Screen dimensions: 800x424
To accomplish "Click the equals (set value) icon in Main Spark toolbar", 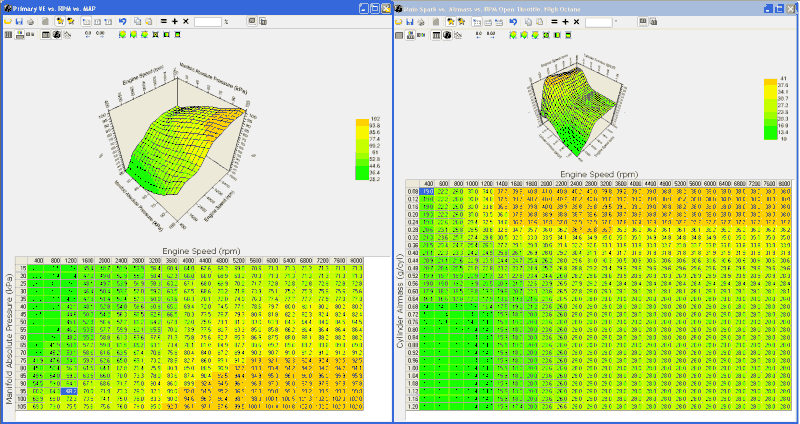I will (x=554, y=21).
